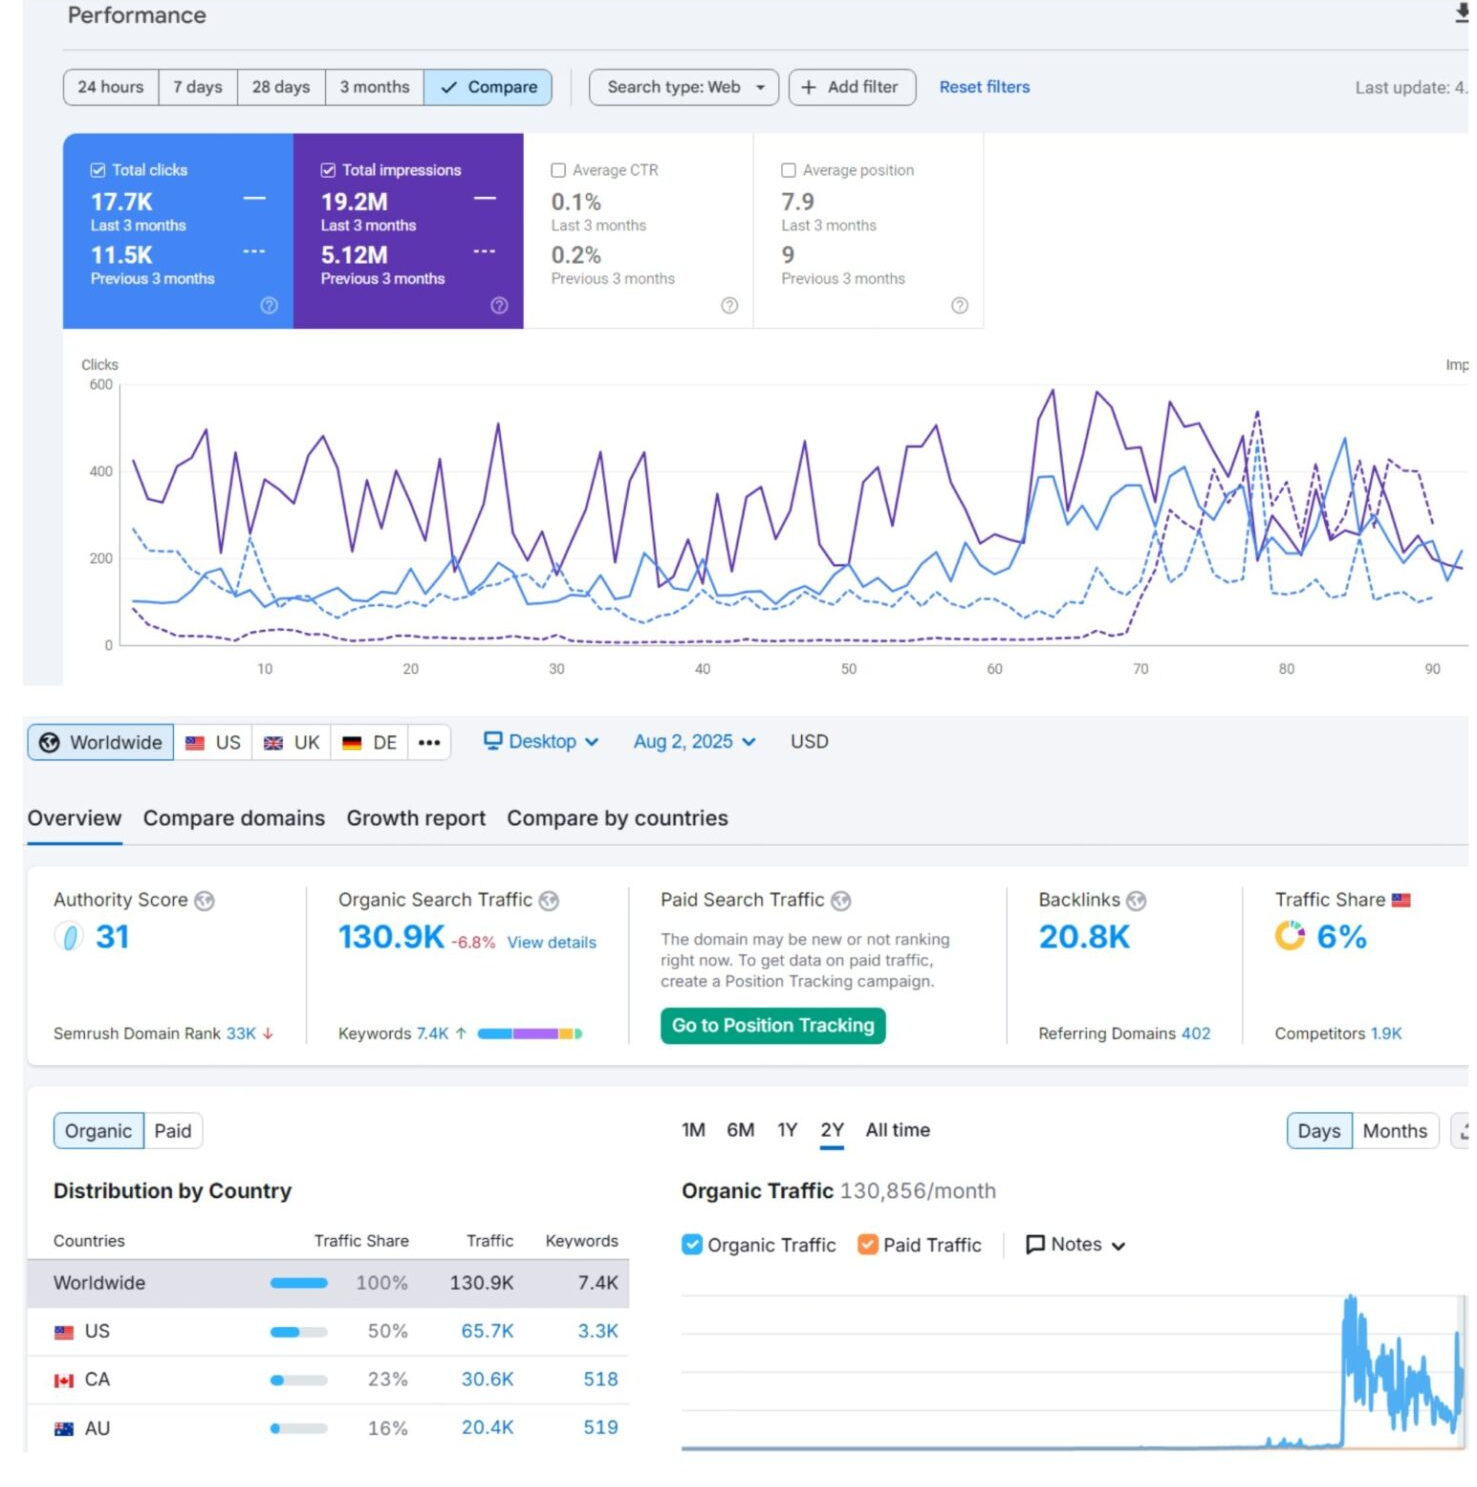
Task: Click the globe icon beside Authority Score
Action: tap(205, 901)
